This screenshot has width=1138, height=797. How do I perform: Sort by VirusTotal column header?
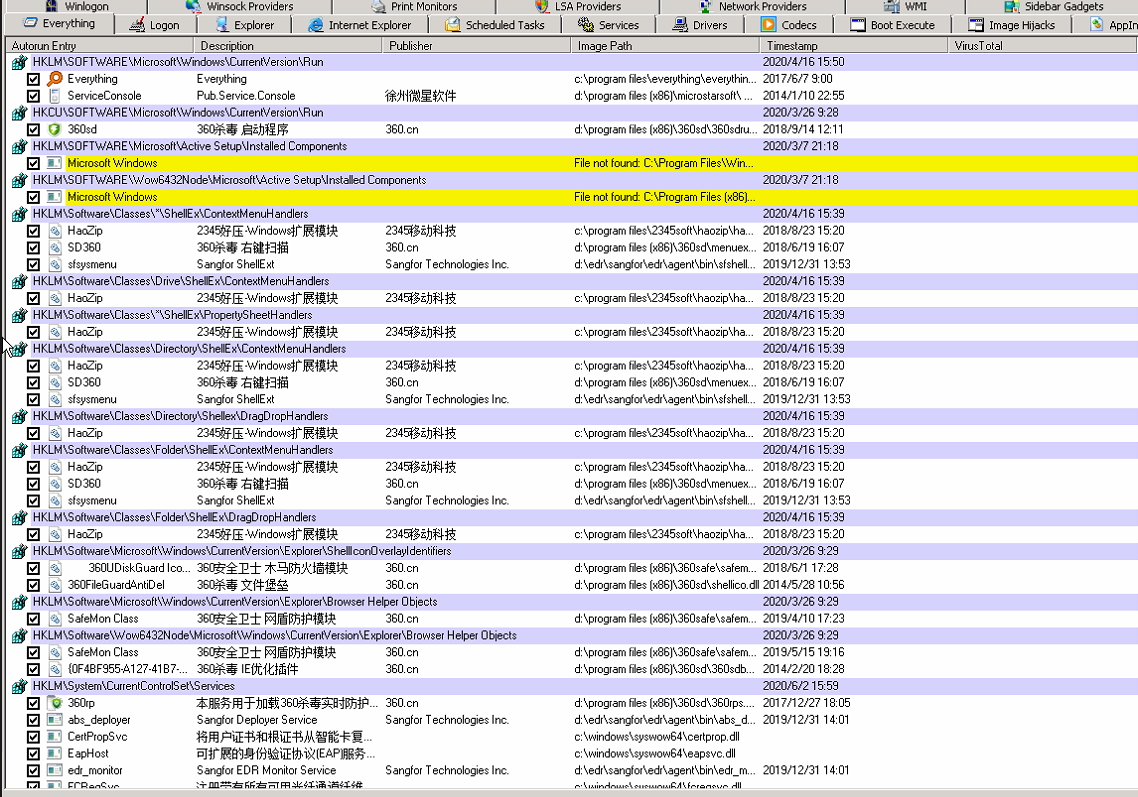(1042, 46)
